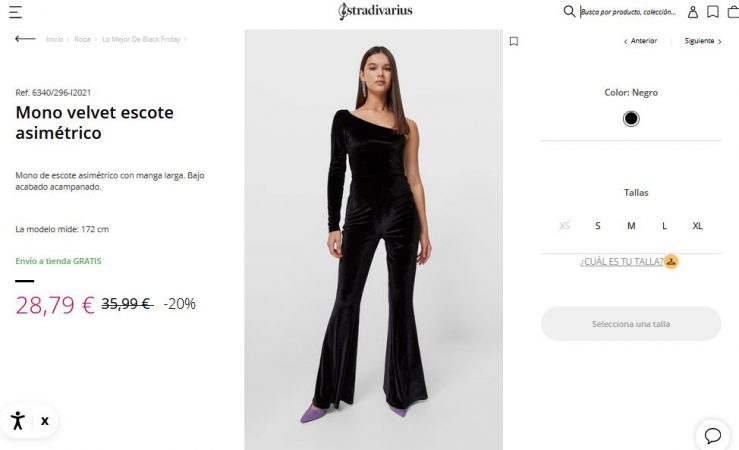Open the chat bubble icon
Viewport: 739px width, 450px height.
713,435
